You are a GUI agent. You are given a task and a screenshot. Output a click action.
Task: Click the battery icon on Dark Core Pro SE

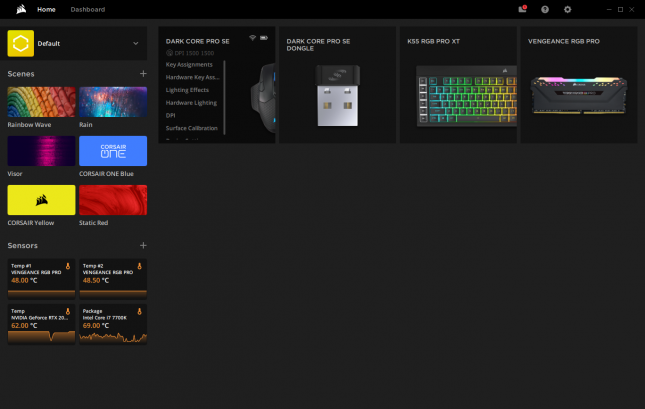coord(264,38)
